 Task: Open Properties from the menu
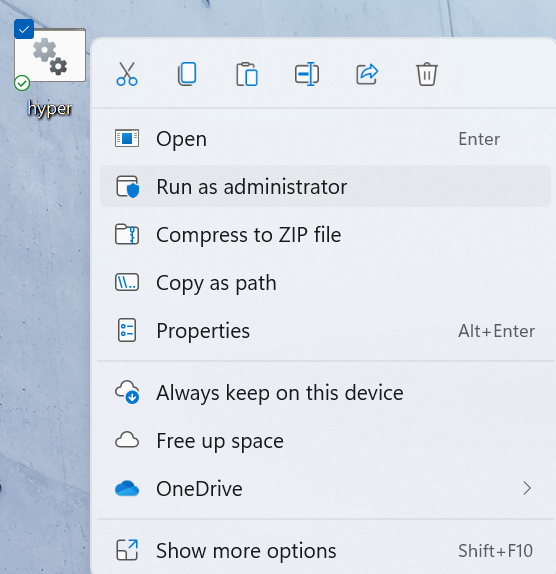(325, 331)
